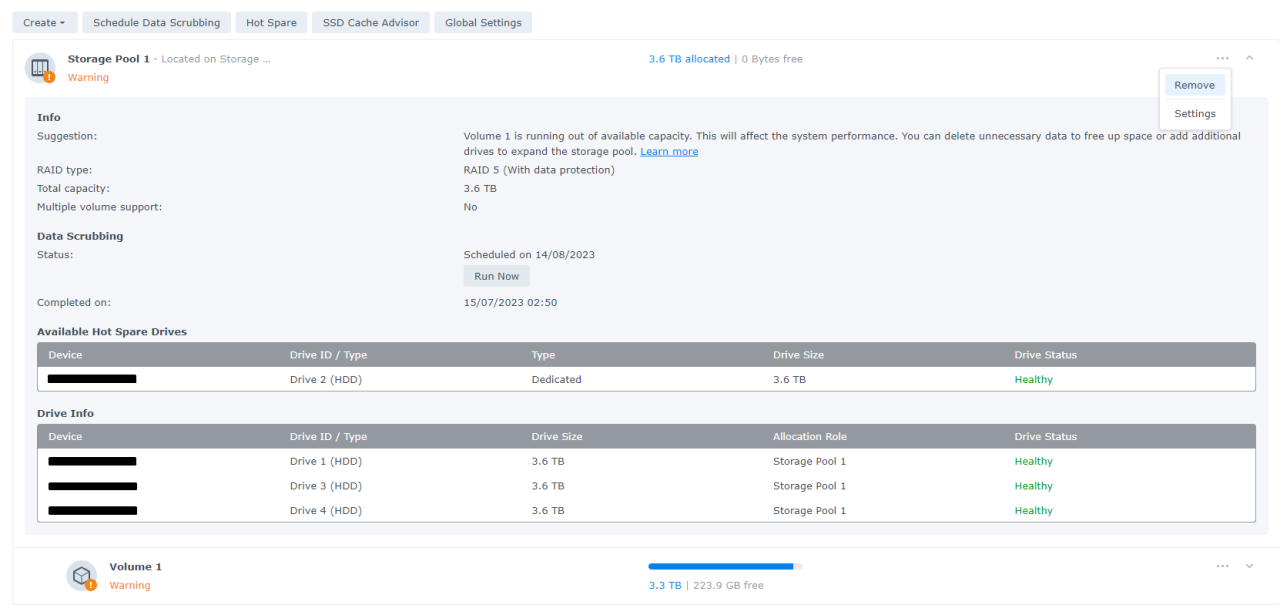
Task: Click the Volume 1 usage bar
Action: click(x=724, y=566)
